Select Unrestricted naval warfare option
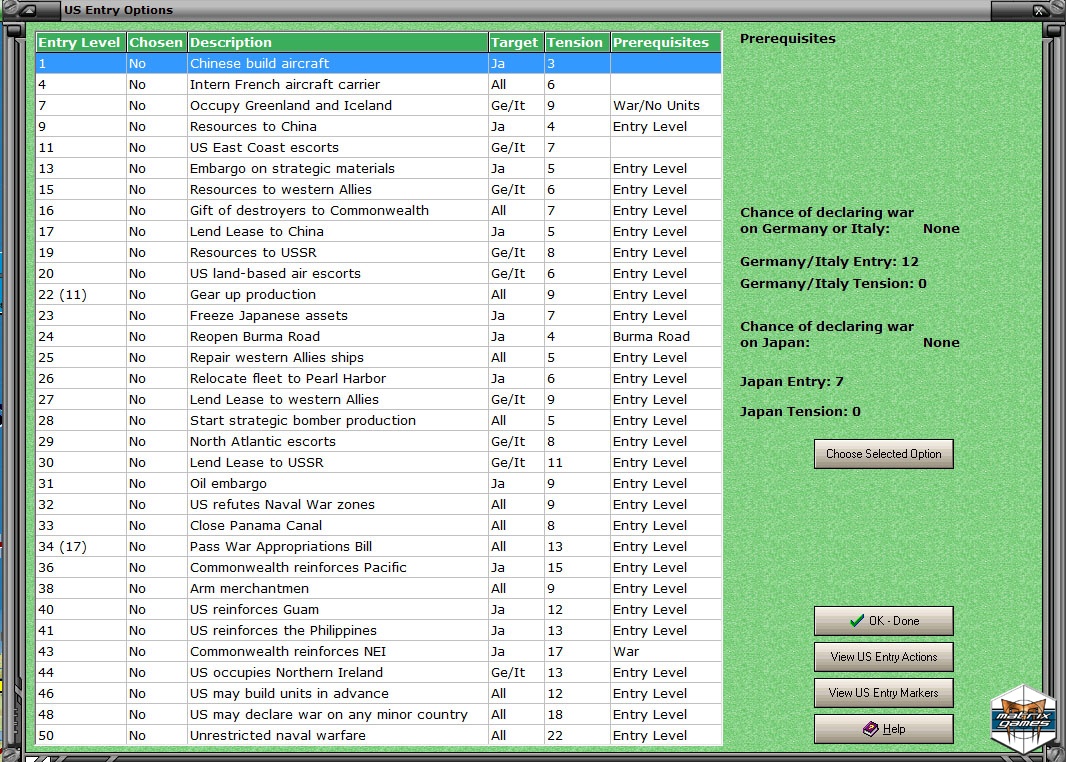1066x762 pixels. click(x=379, y=735)
